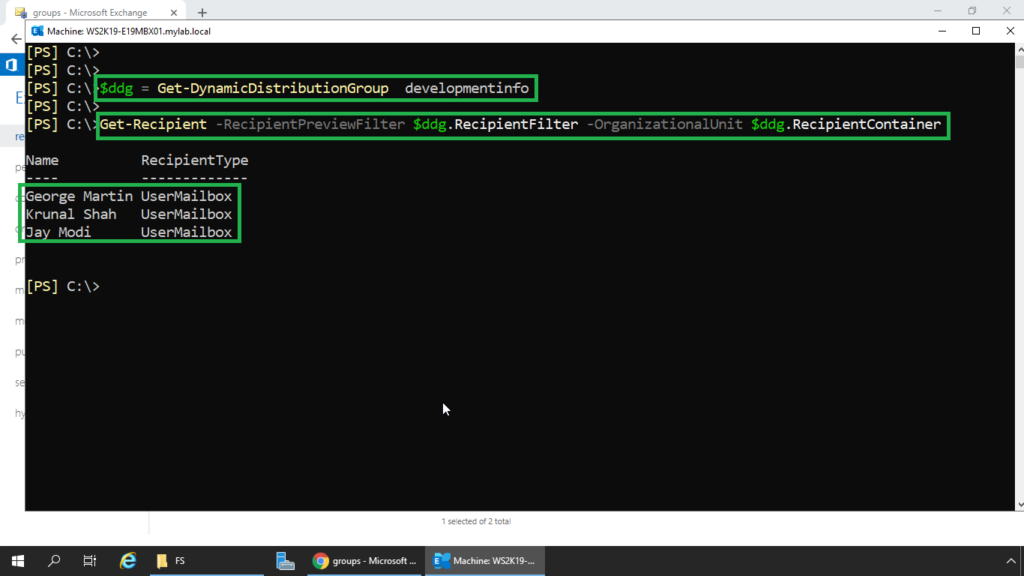Click the last empty [PS] C:\> prompt
Screen dimensions: 1024x576
[x=63, y=286]
